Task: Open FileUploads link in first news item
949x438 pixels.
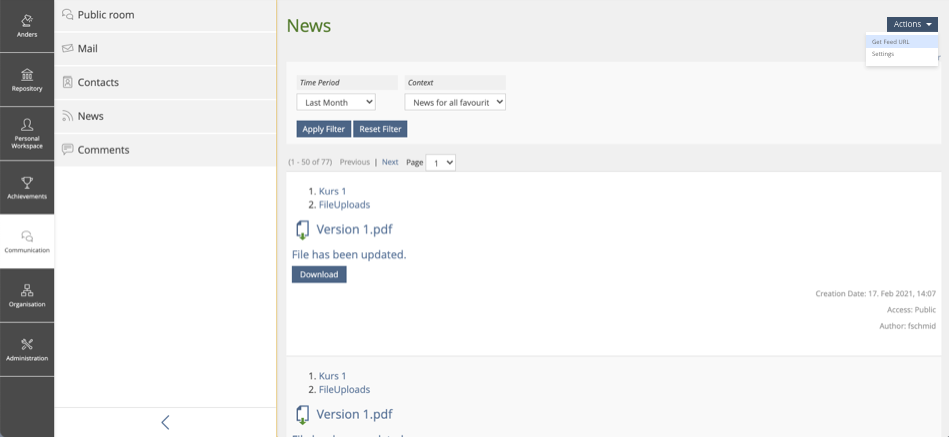Action: tap(344, 204)
